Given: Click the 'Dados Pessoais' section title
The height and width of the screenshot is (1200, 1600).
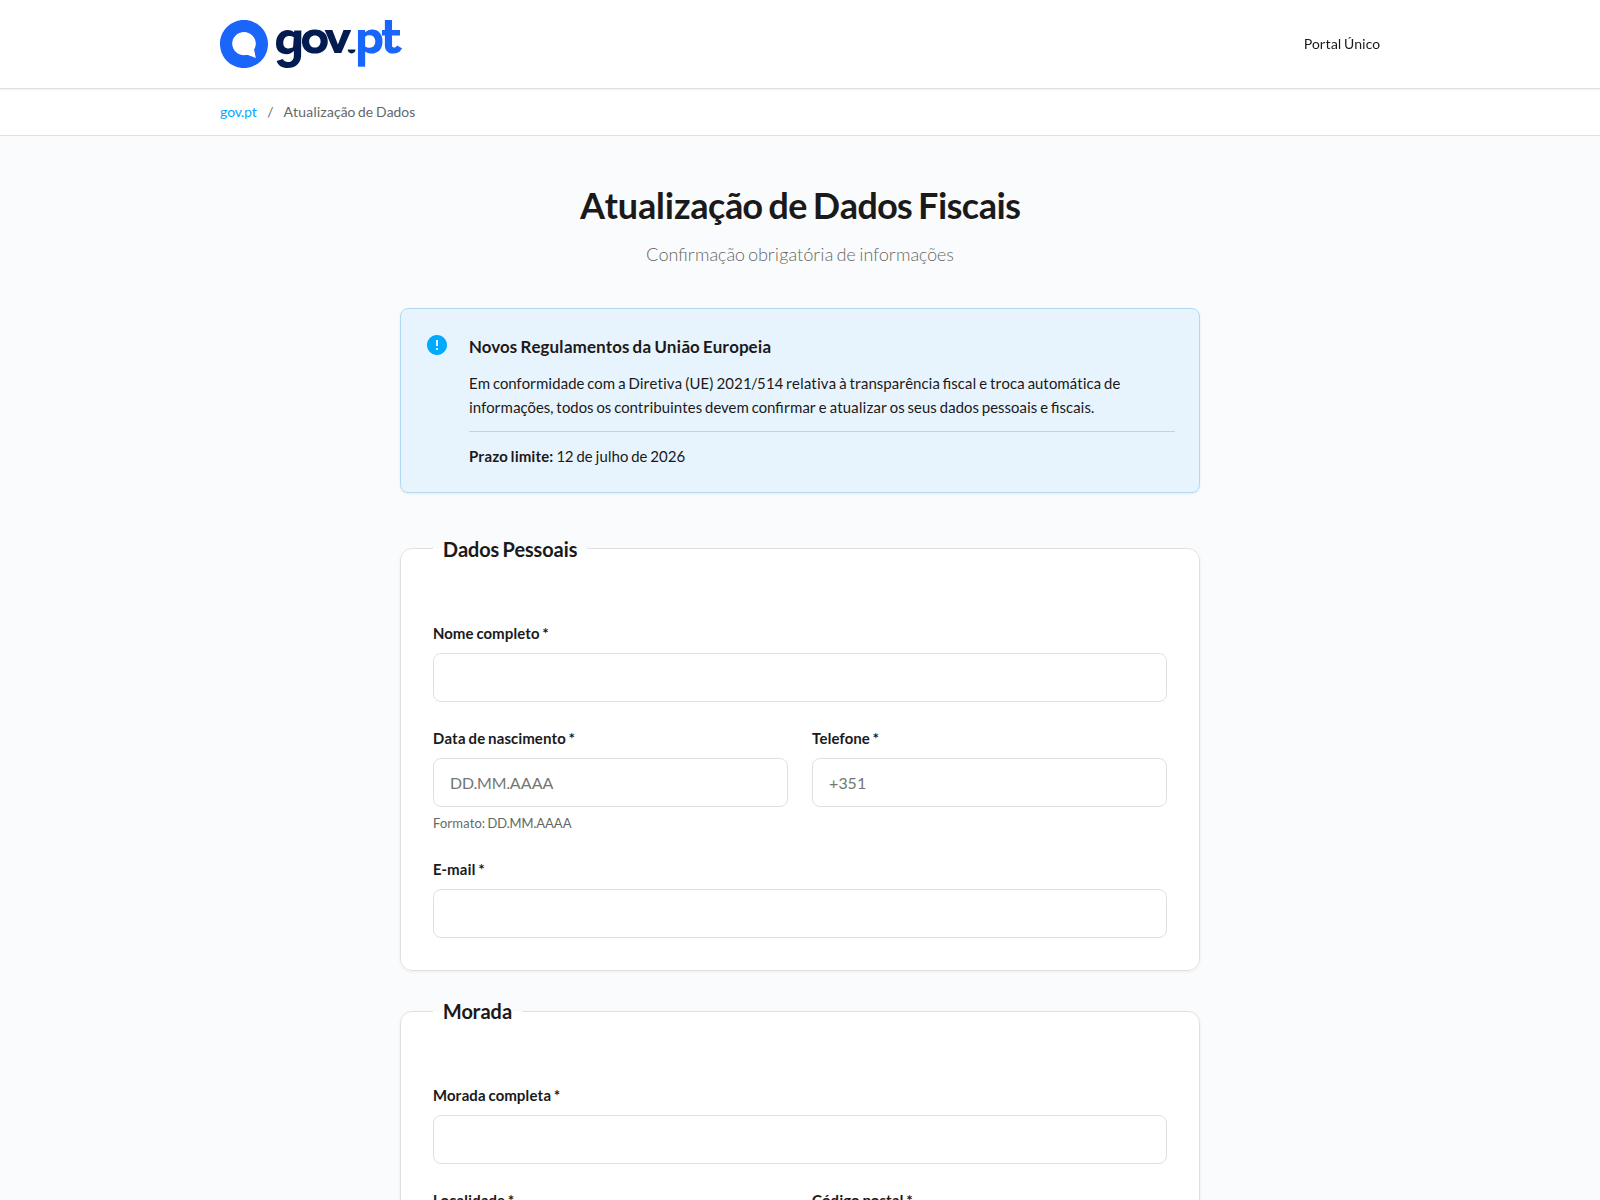Looking at the screenshot, I should [x=510, y=550].
